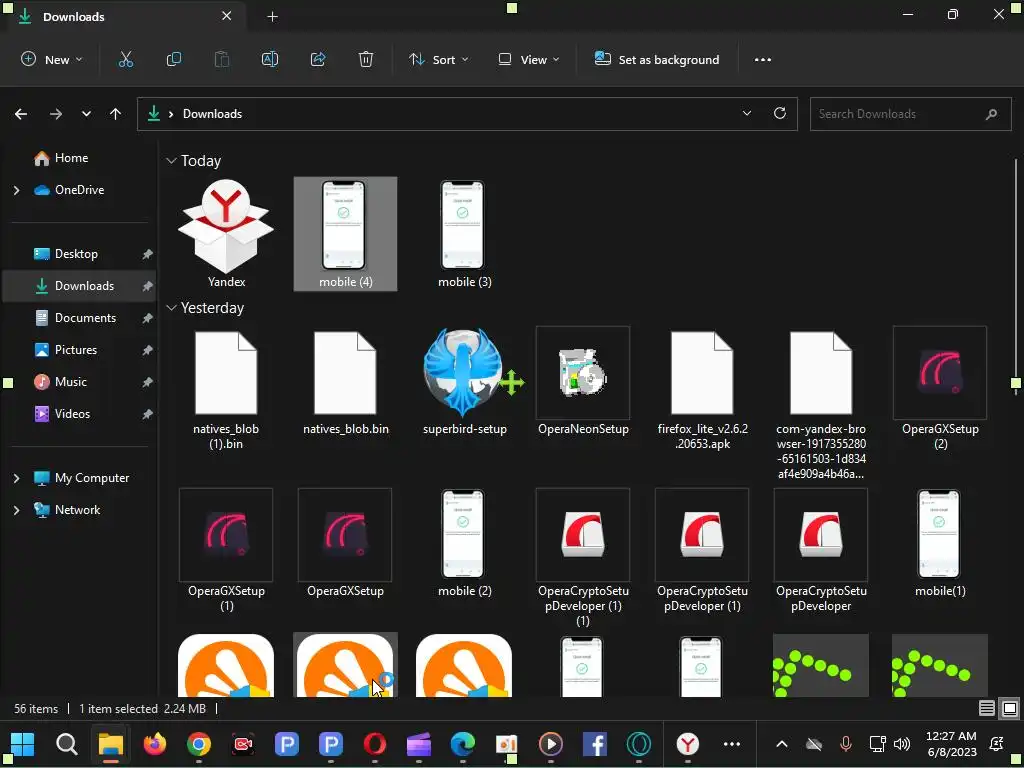1024x768 pixels.
Task: Share the selected file with the toolbar icon
Action: [x=318, y=59]
